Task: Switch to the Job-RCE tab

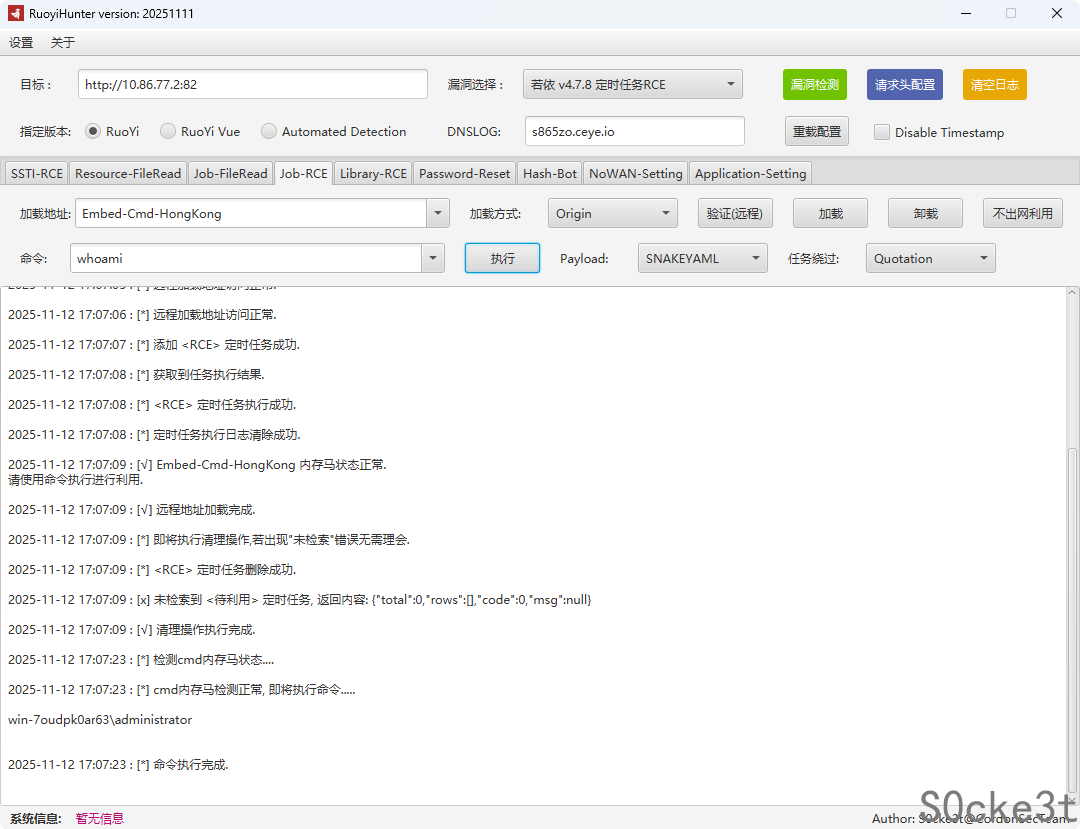Action: (304, 174)
